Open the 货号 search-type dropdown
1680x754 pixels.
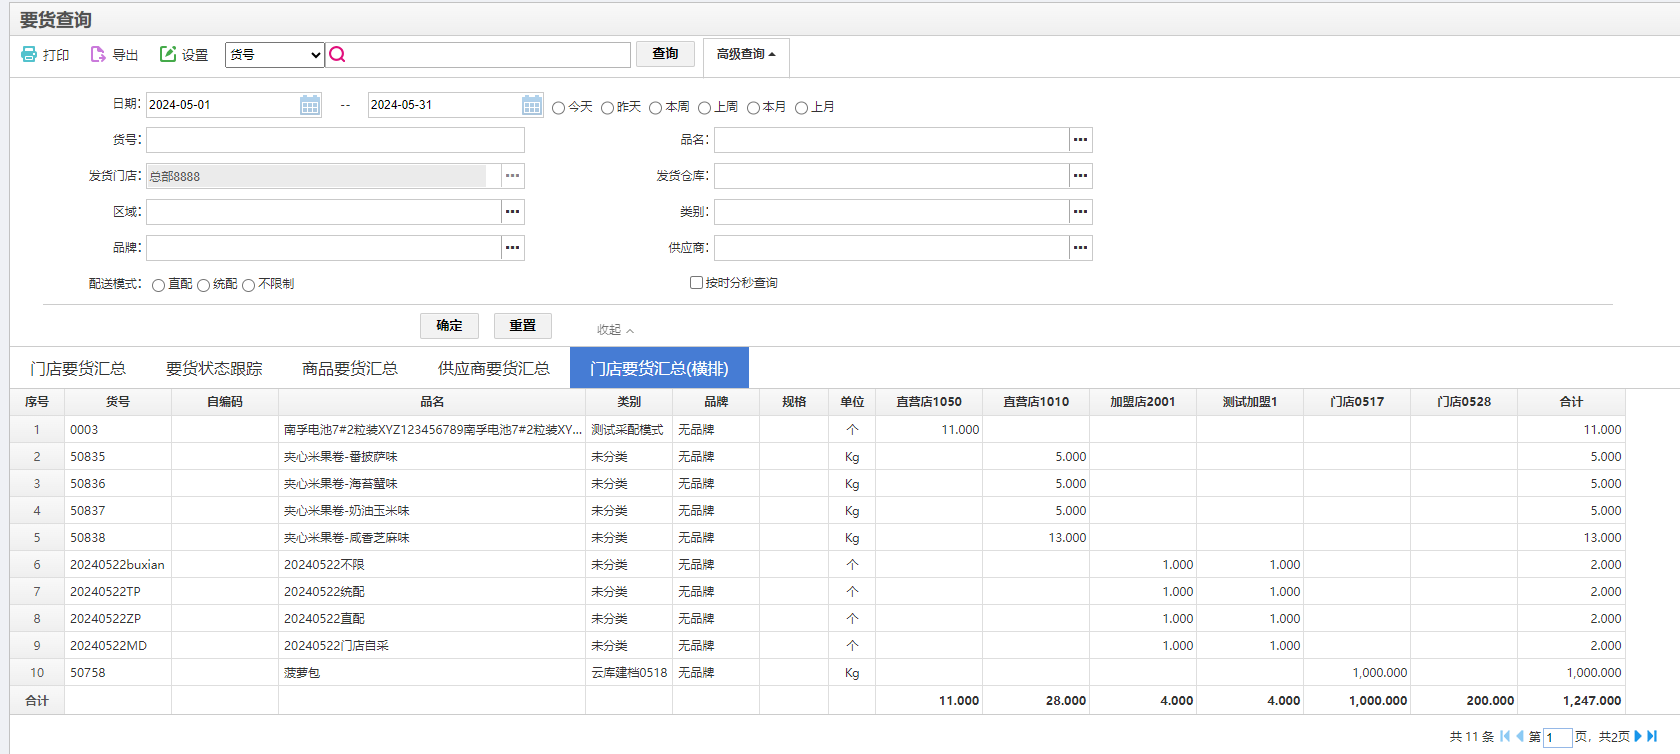click(275, 55)
